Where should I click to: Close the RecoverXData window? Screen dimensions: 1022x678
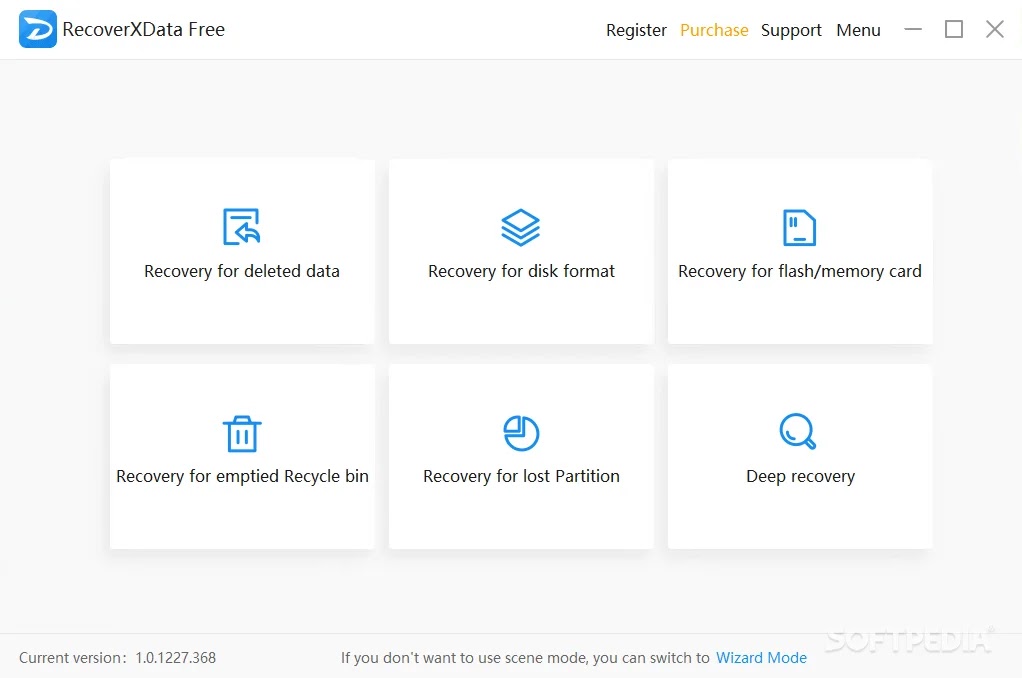995,29
